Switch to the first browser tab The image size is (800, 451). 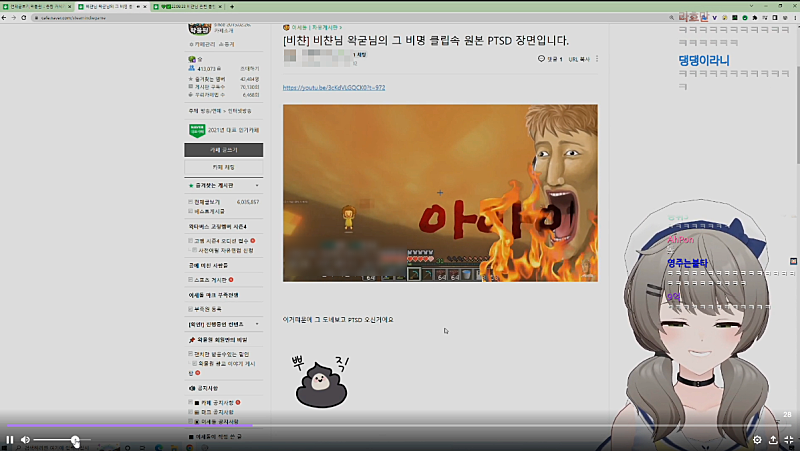[37, 7]
